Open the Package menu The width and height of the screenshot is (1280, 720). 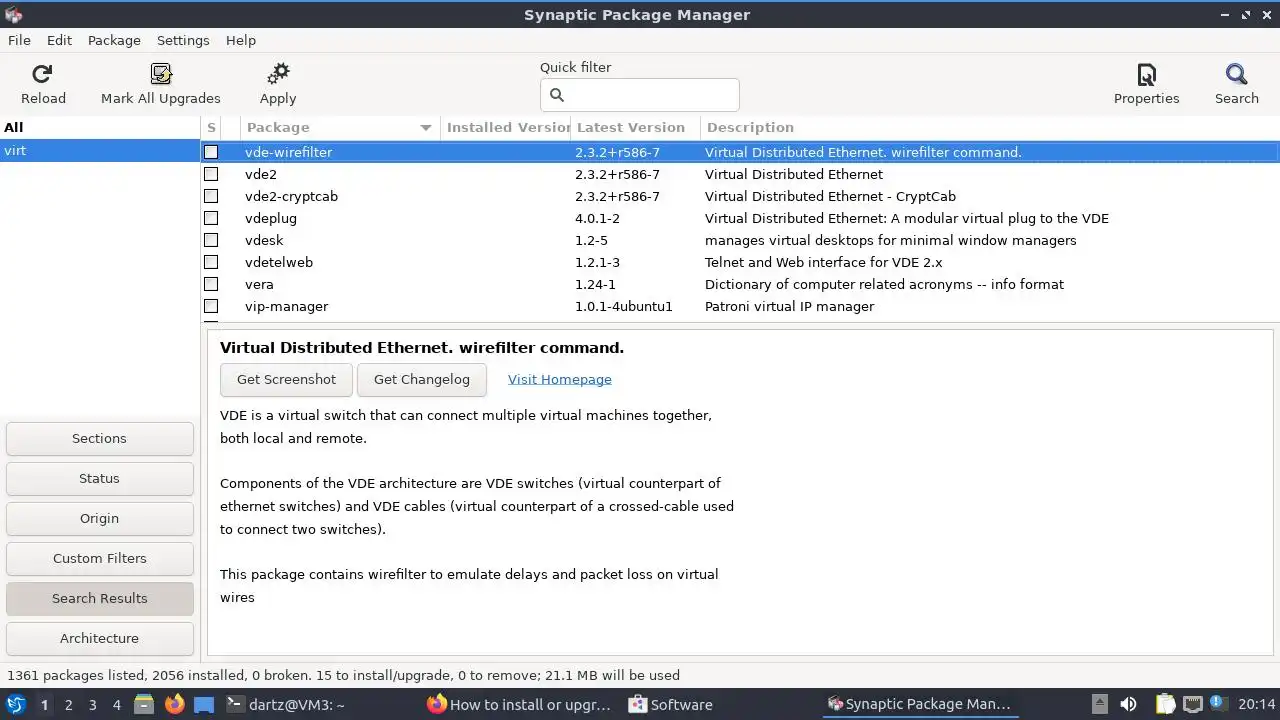[114, 40]
